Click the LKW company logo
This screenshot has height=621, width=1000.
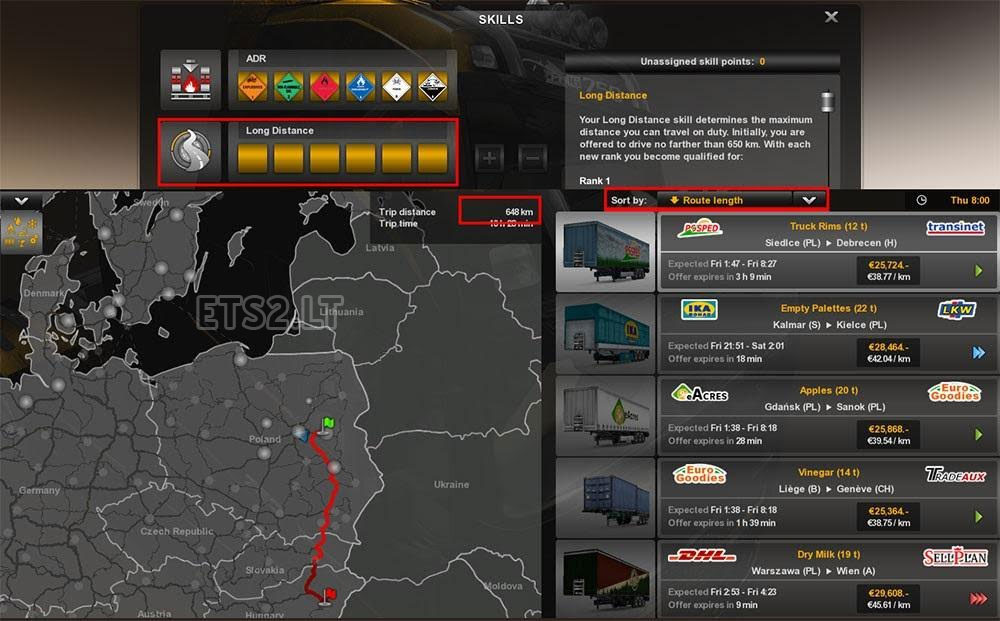point(957,310)
